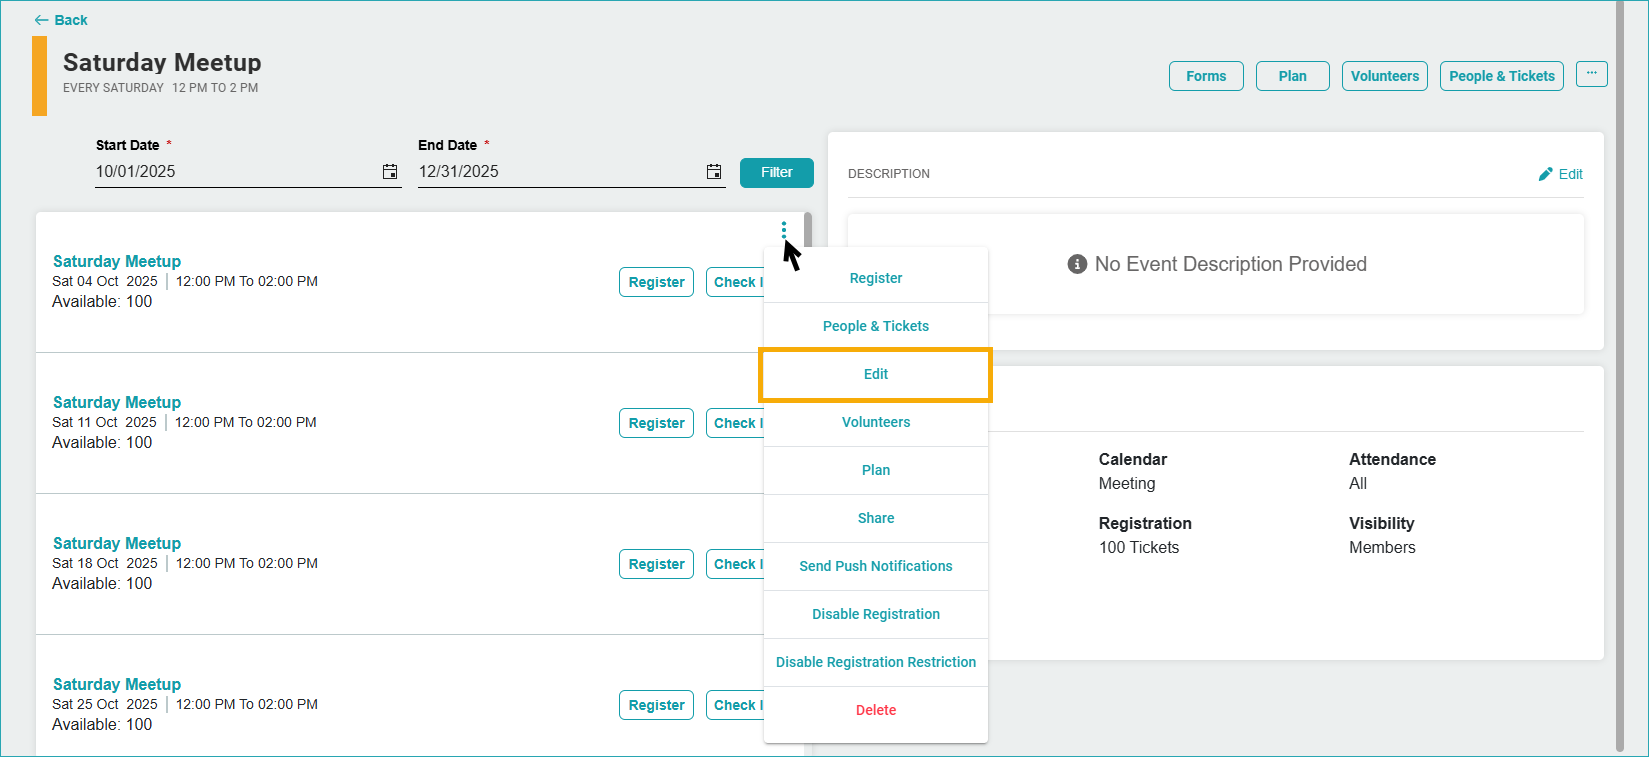This screenshot has width=1649, height=757.
Task: Register for Sat 11 Oct meetup
Action: (656, 423)
